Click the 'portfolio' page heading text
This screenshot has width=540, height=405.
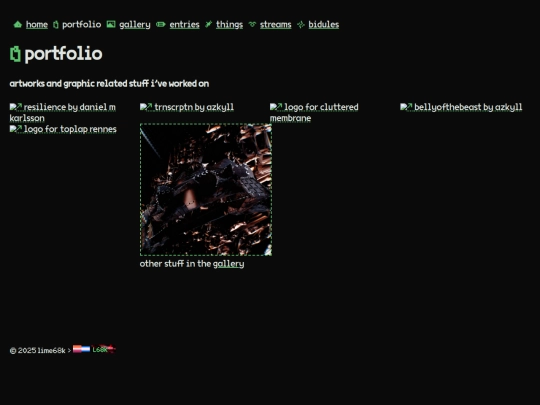[63, 54]
